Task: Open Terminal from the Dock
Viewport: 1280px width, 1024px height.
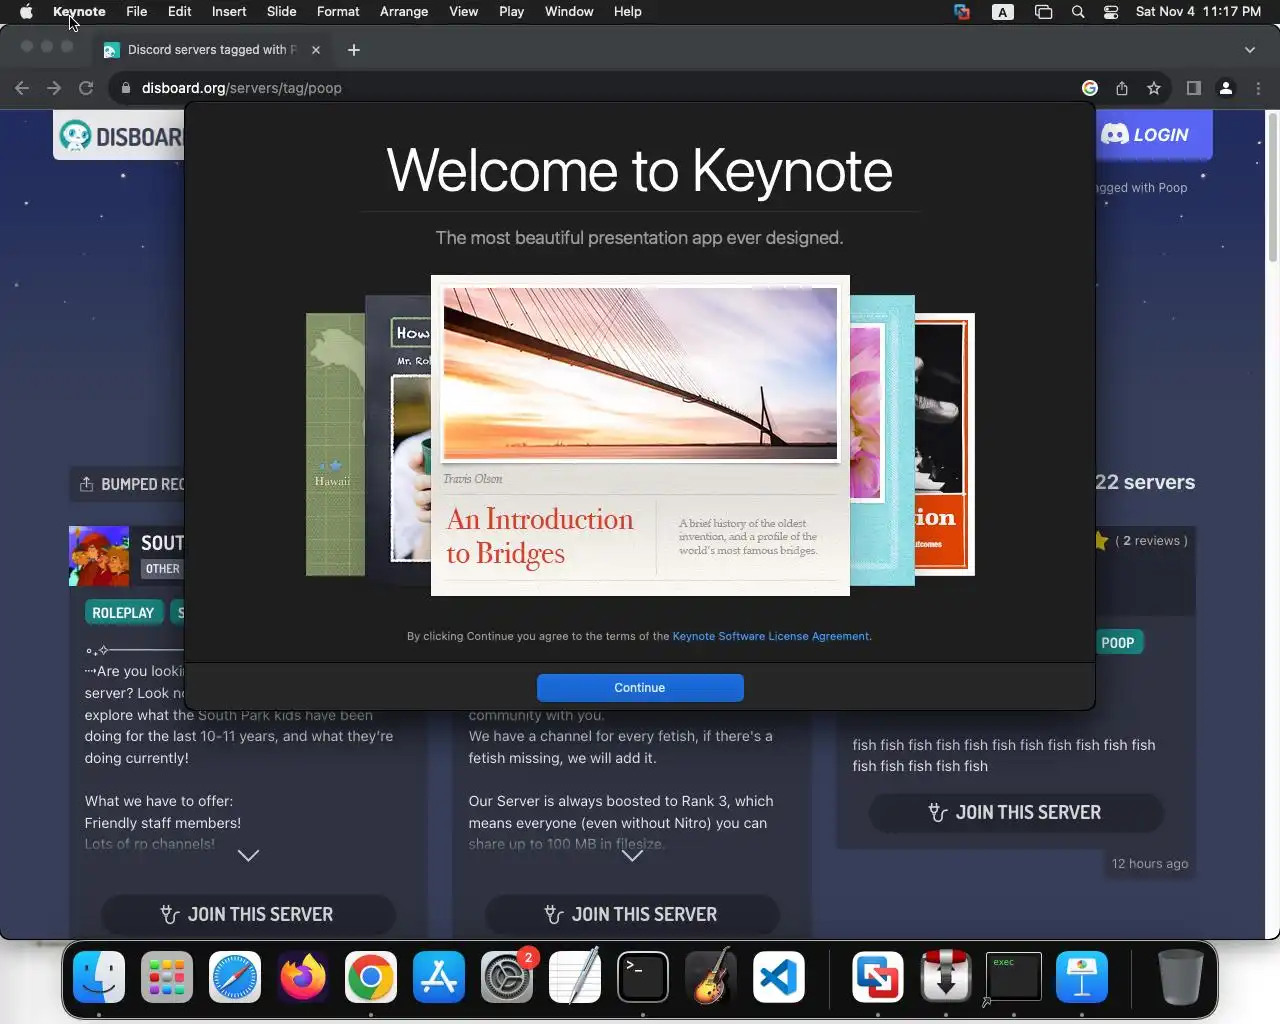Action: 643,977
